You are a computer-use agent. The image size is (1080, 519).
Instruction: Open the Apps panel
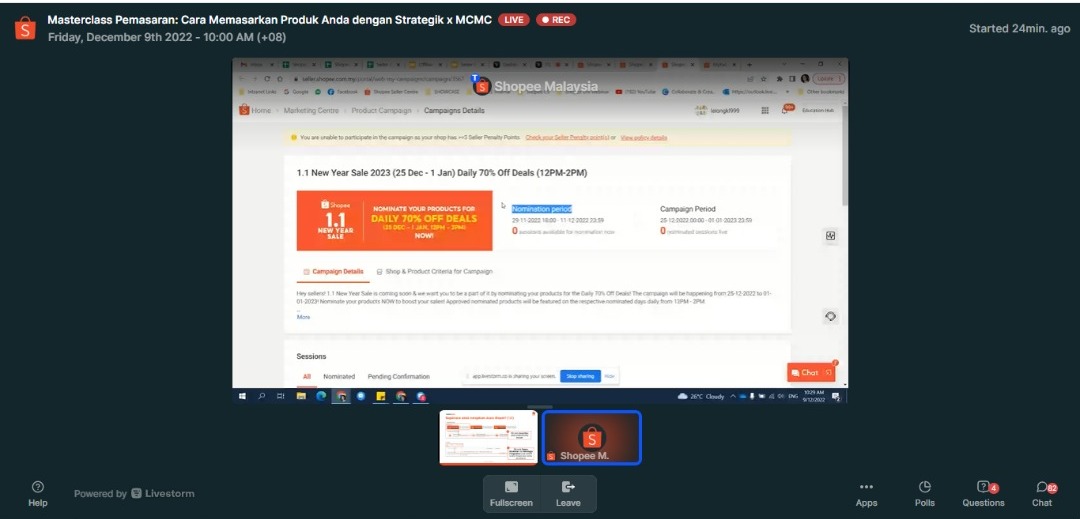866,493
